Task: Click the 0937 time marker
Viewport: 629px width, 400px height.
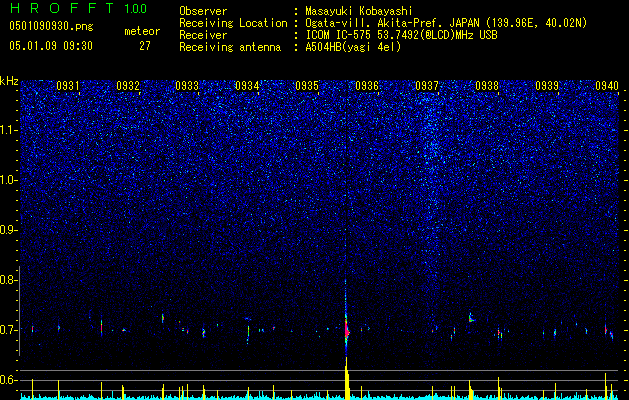Action: [x=427, y=86]
